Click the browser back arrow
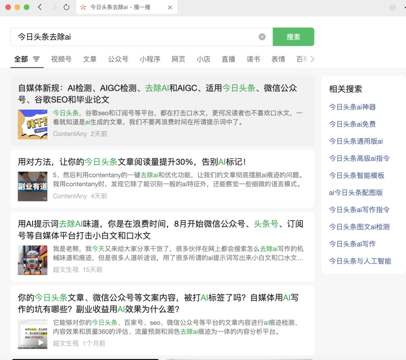The image size is (406, 360). 40,7
